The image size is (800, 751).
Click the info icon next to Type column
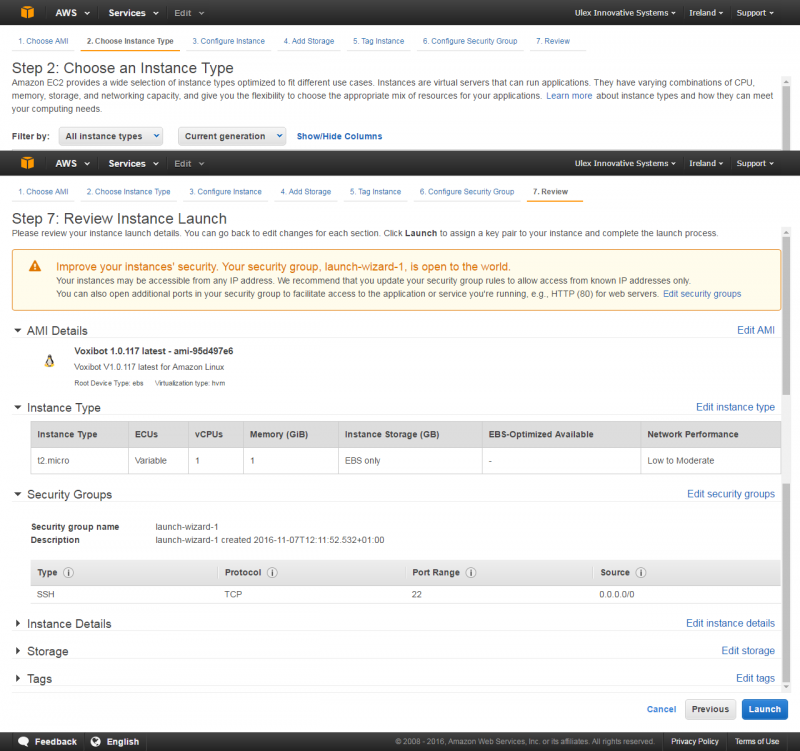click(x=68, y=572)
